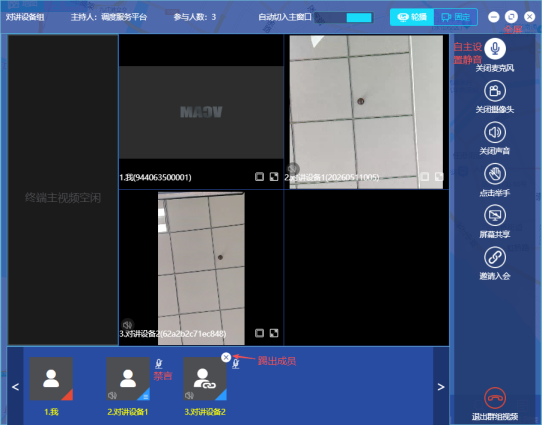The width and height of the screenshot is (542, 425).
Task: Mute member 对讲设备2 via microphone icon
Action: (236, 363)
